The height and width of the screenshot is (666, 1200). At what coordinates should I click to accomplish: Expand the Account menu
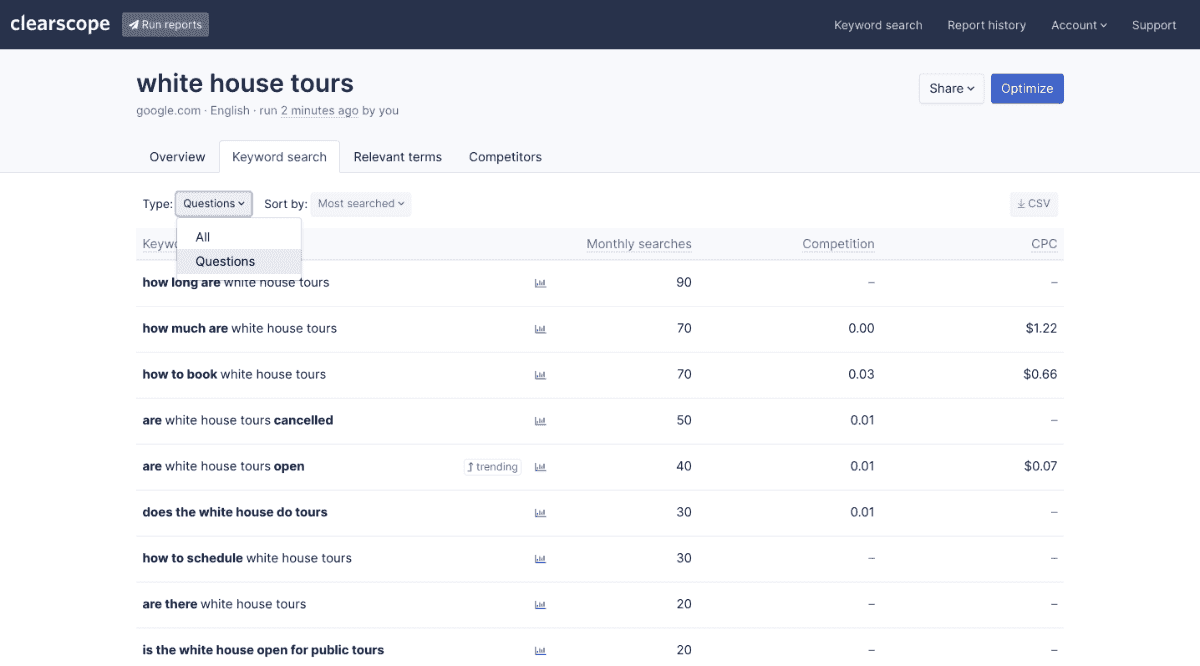pos(1078,25)
